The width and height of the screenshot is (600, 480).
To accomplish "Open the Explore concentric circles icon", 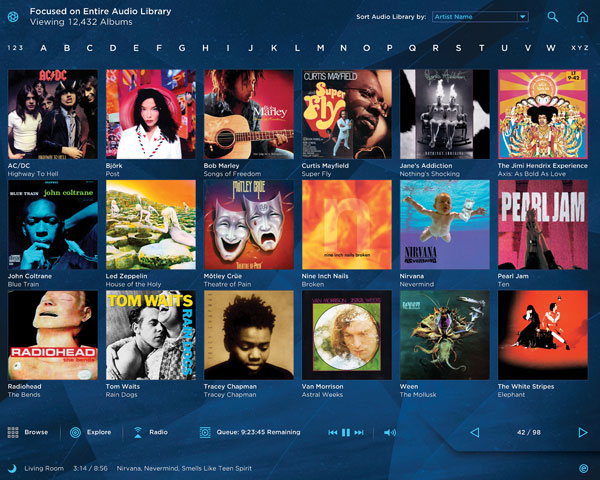I will pos(75,433).
